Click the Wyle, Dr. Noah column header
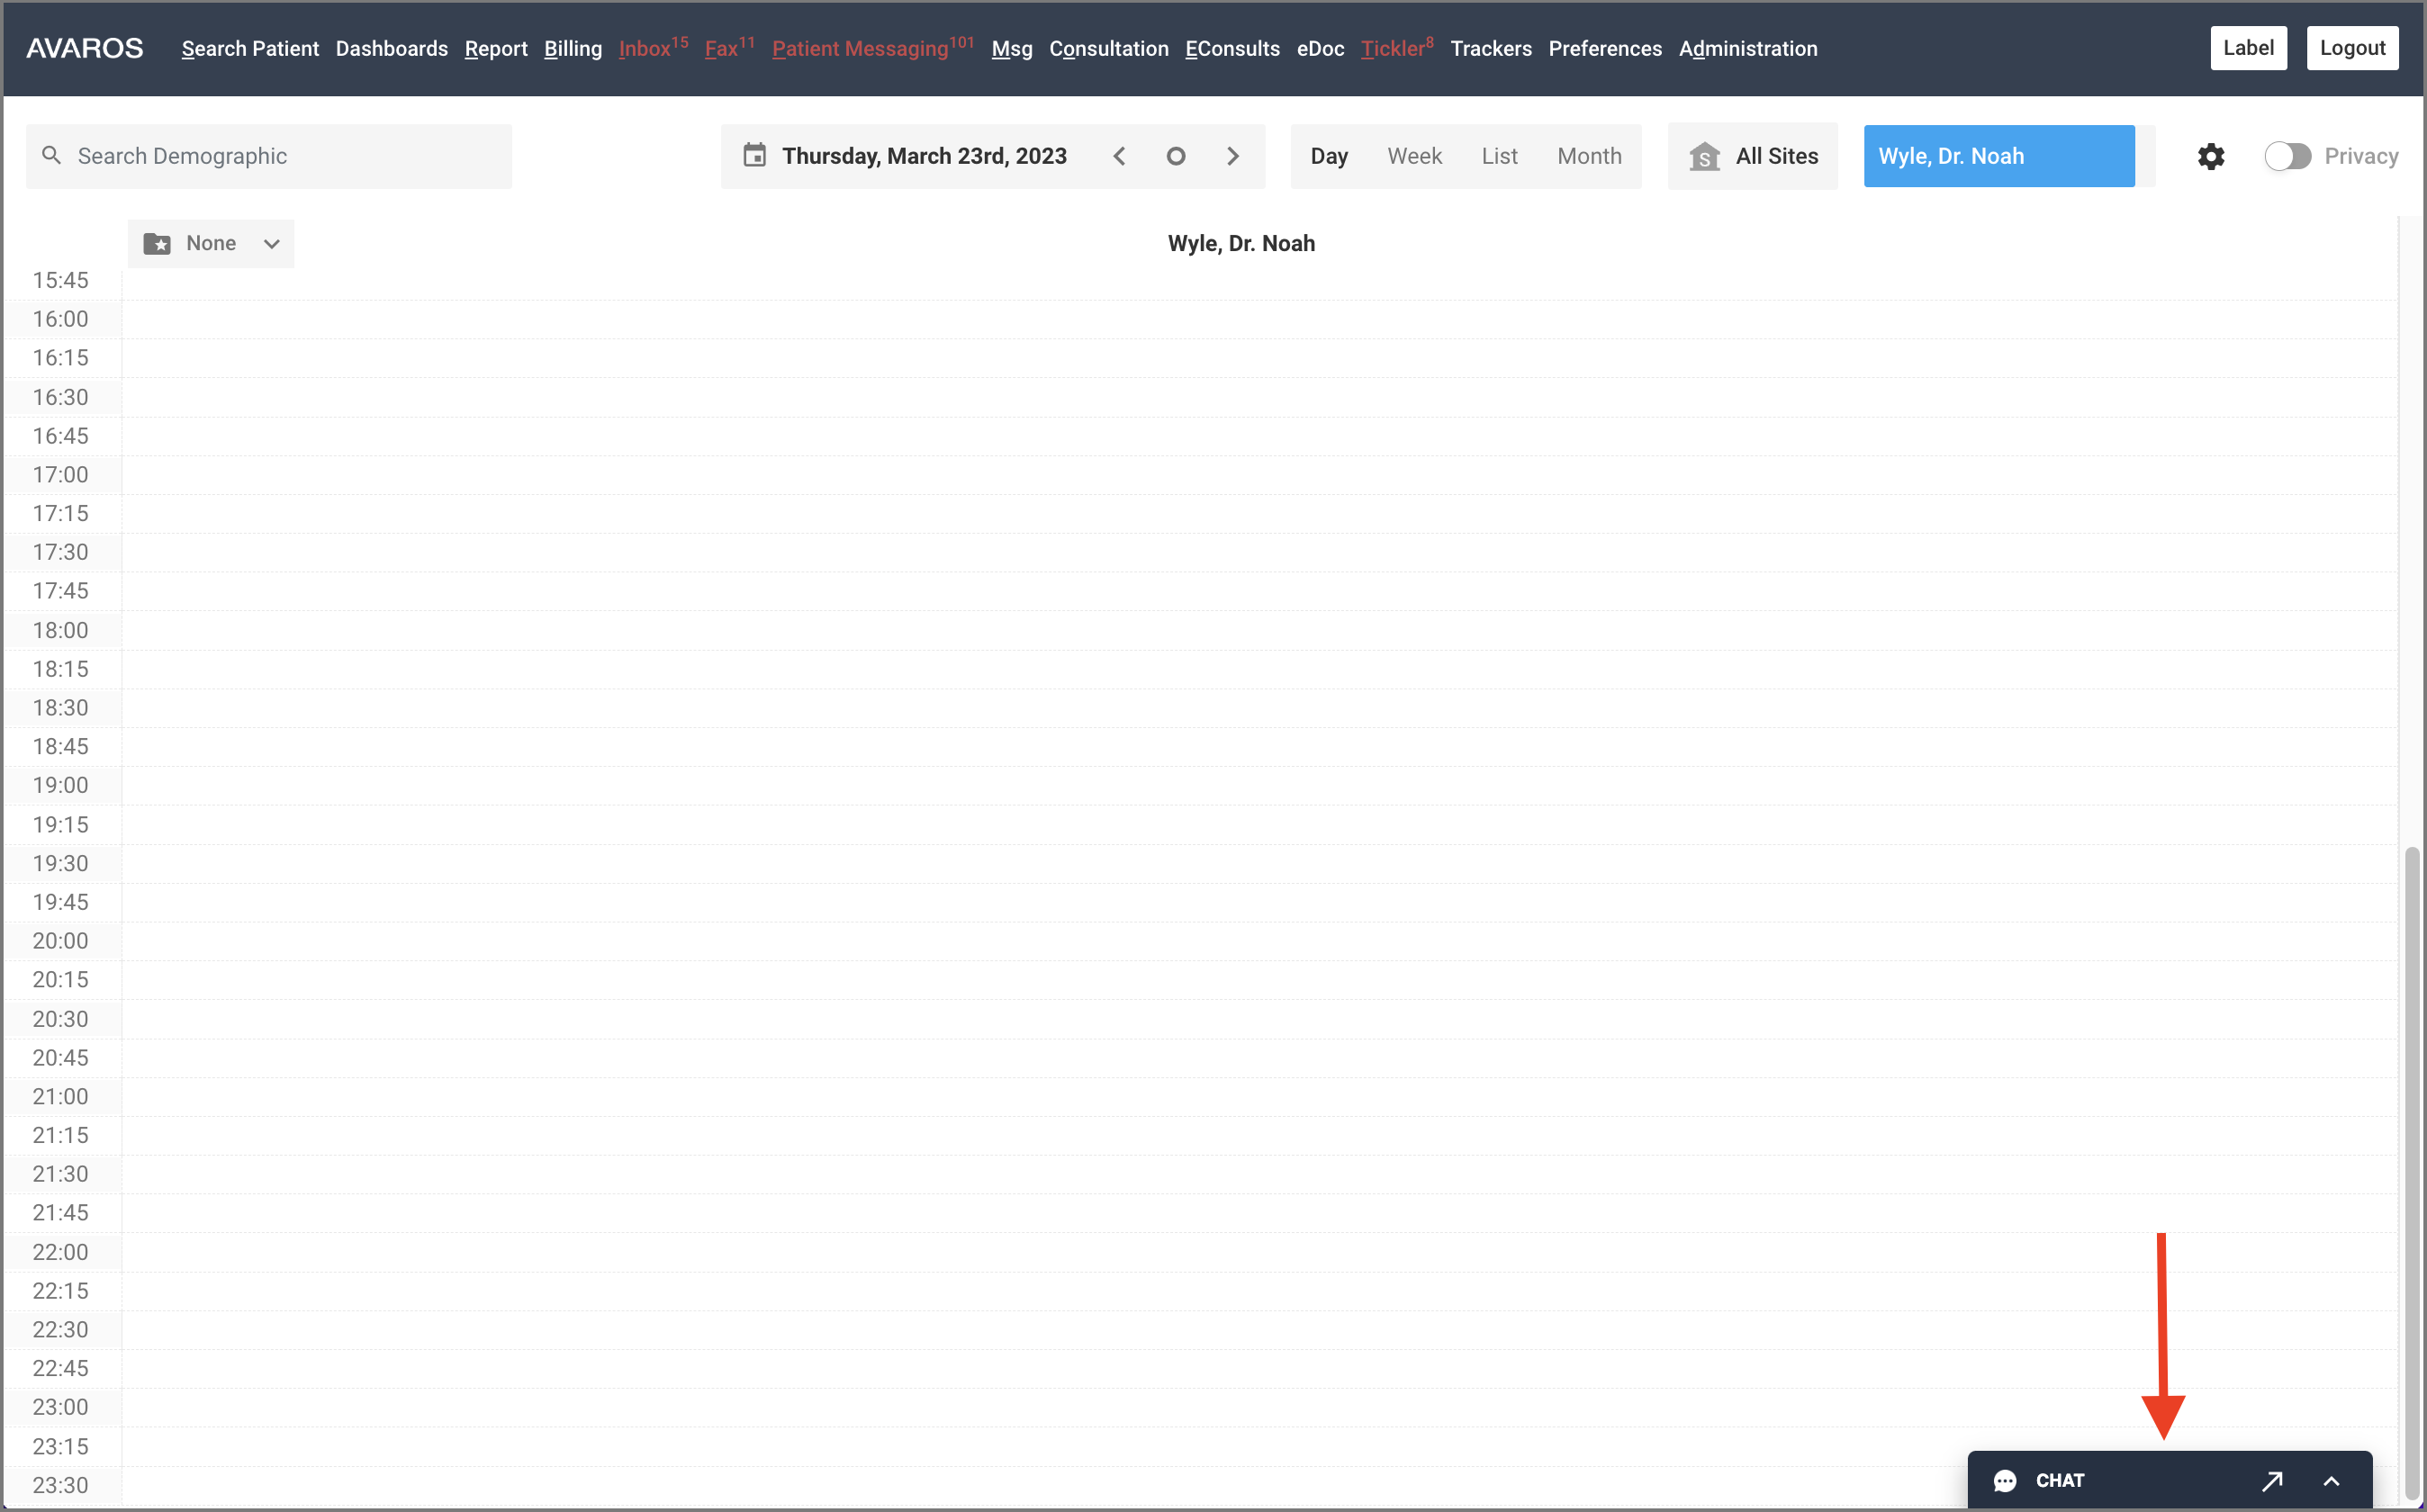The width and height of the screenshot is (2427, 1512). 1241,243
